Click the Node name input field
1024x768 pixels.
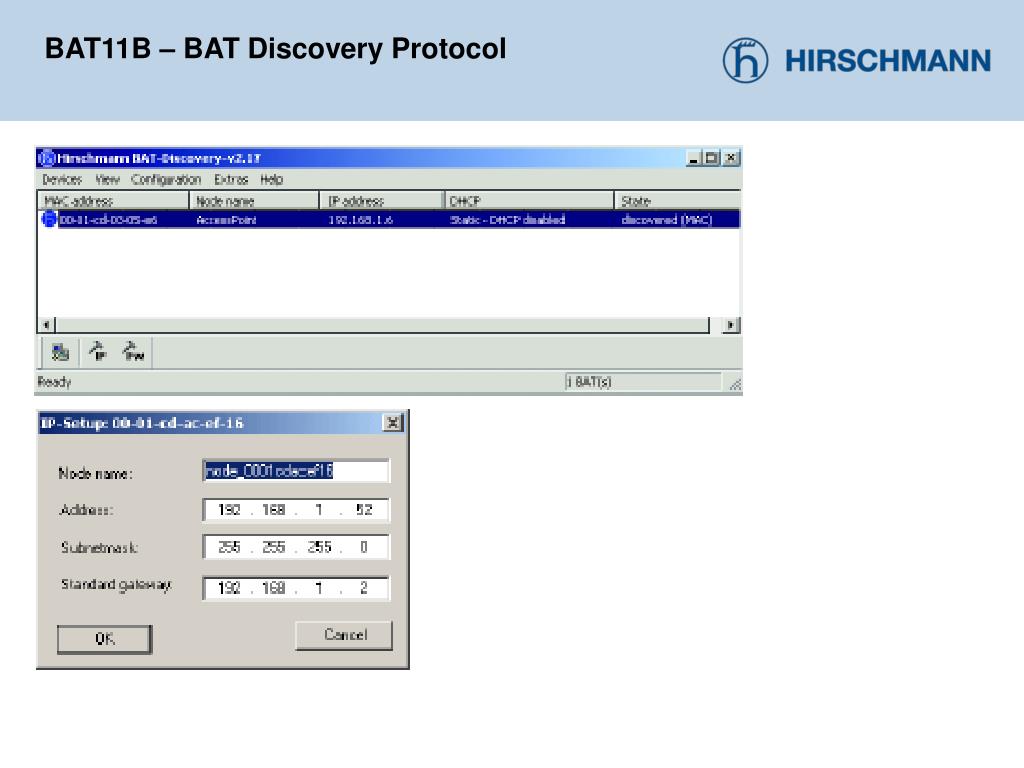click(296, 471)
